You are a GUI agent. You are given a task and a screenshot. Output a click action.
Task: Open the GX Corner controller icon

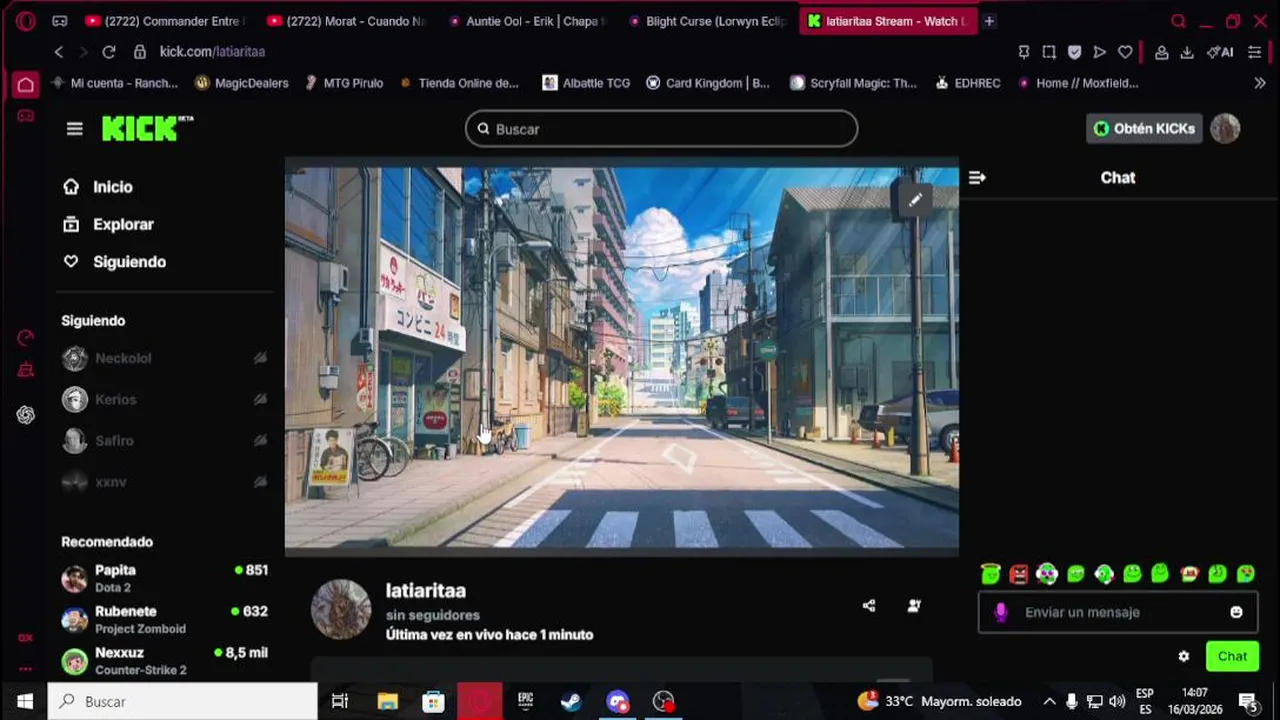coord(26,116)
